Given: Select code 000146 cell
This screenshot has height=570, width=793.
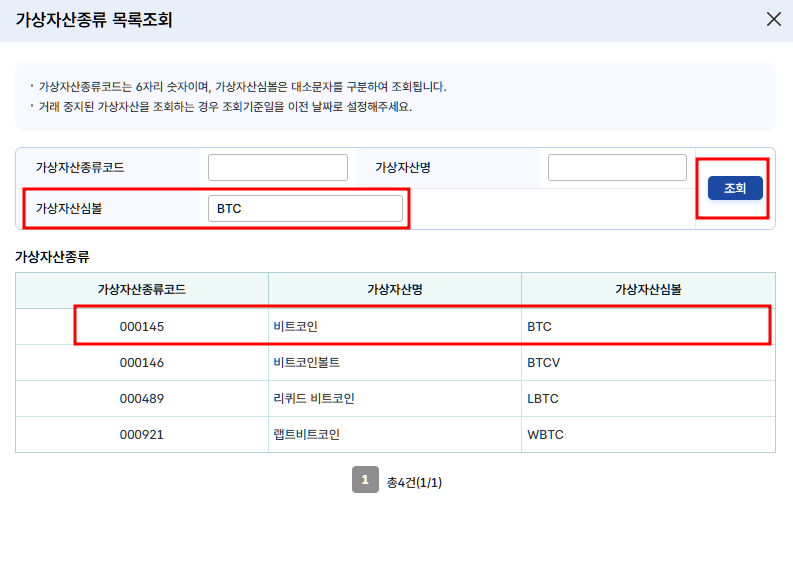Looking at the screenshot, I should tap(142, 363).
